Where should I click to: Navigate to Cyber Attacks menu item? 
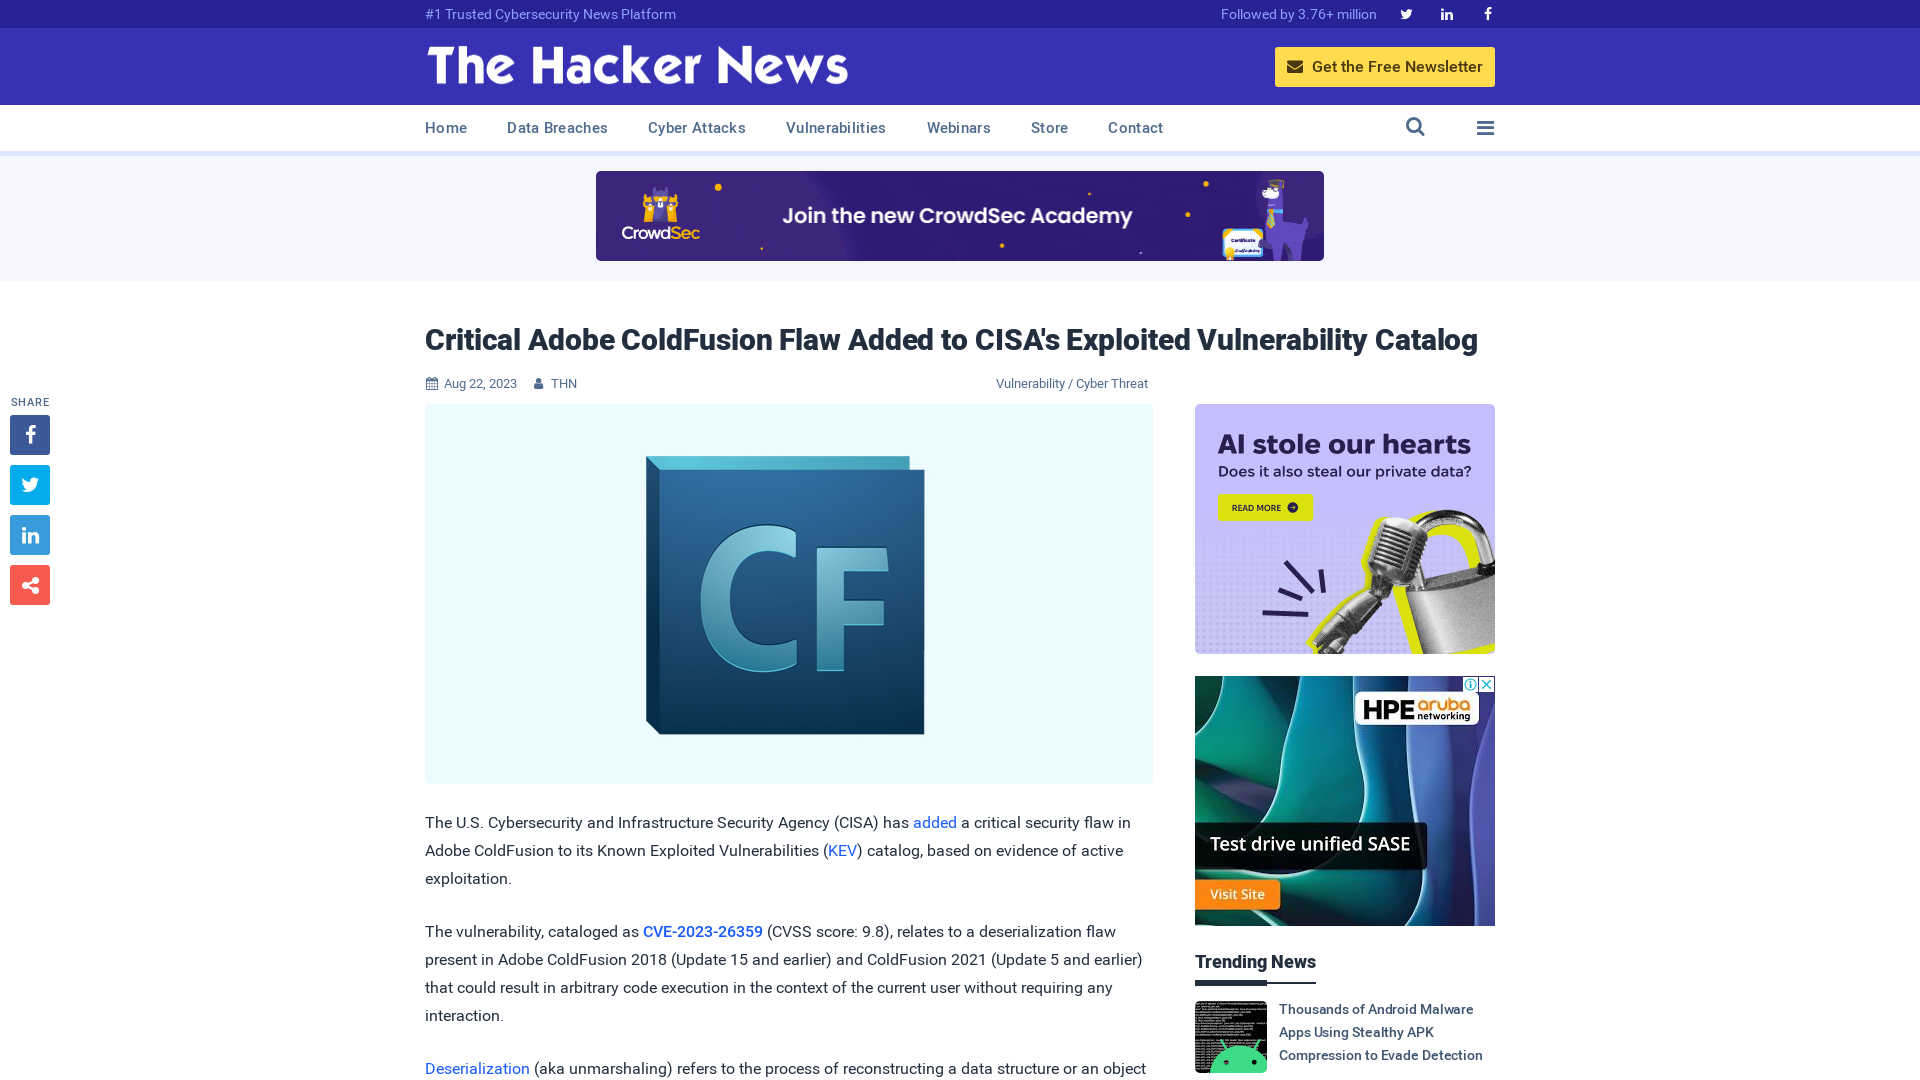pyautogui.click(x=696, y=128)
